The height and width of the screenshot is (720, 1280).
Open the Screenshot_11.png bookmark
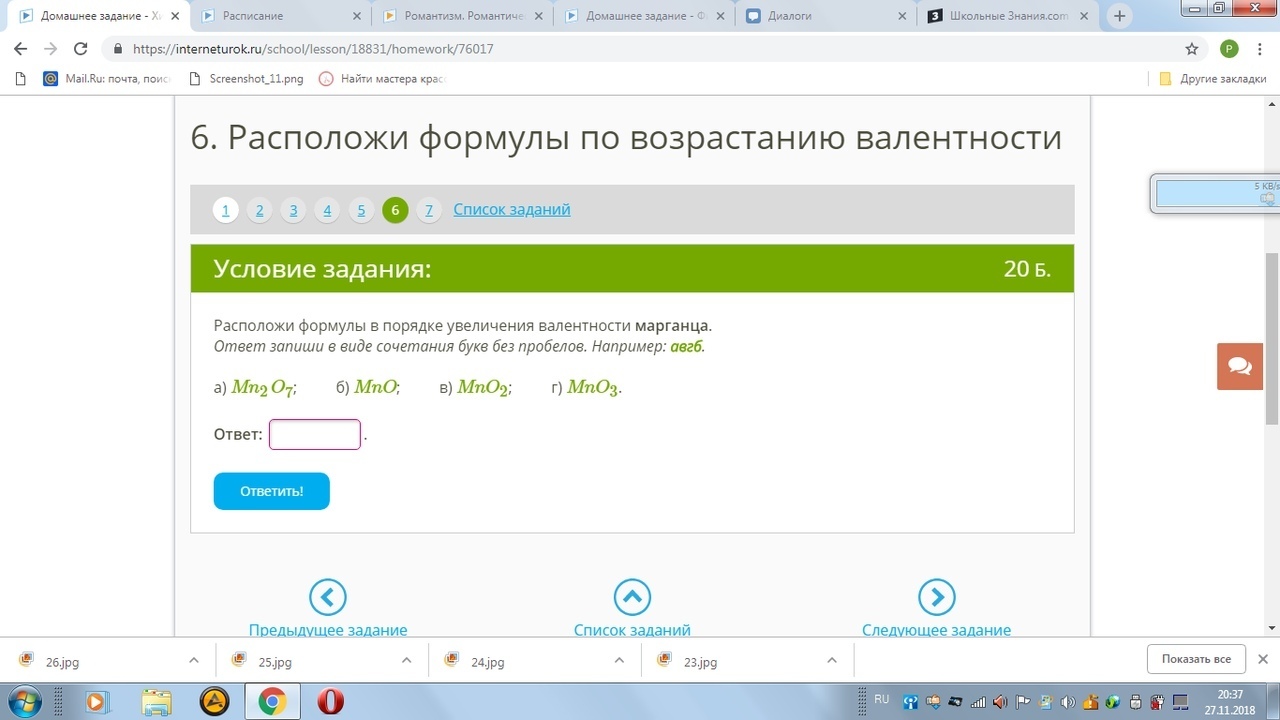[x=247, y=79]
